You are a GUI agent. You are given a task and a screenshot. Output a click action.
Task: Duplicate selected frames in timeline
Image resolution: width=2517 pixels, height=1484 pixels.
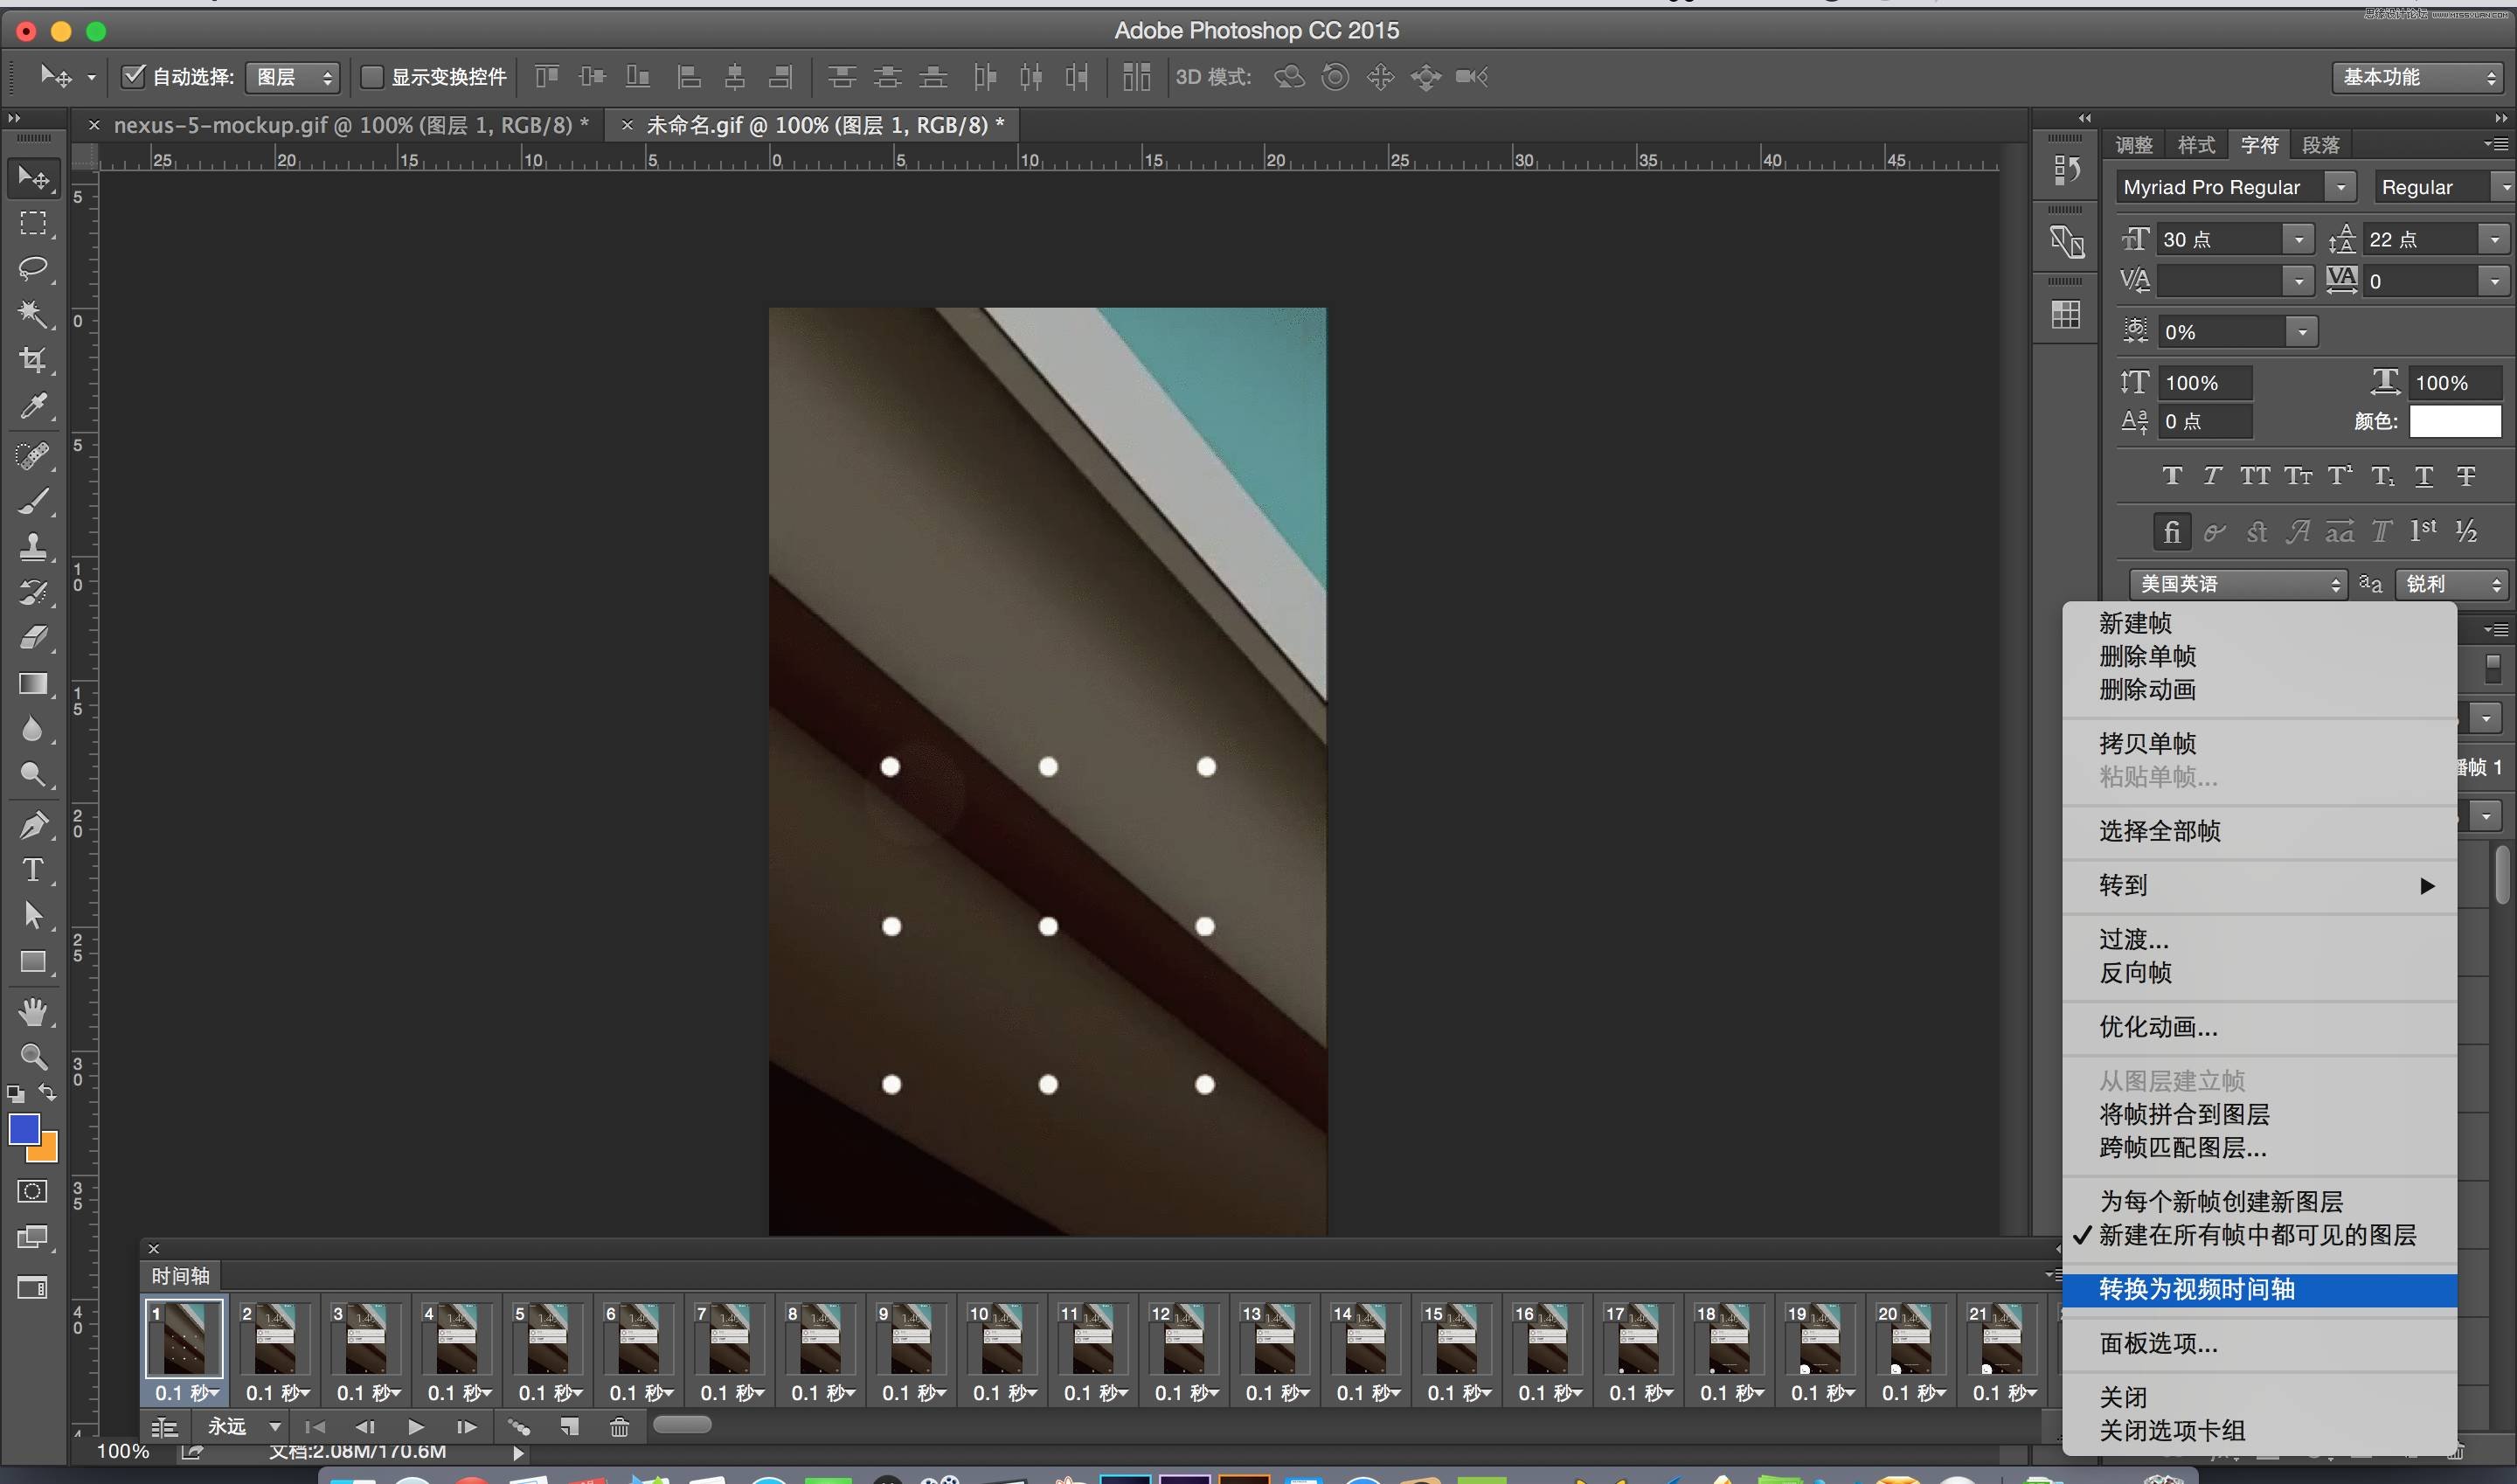(x=569, y=1427)
